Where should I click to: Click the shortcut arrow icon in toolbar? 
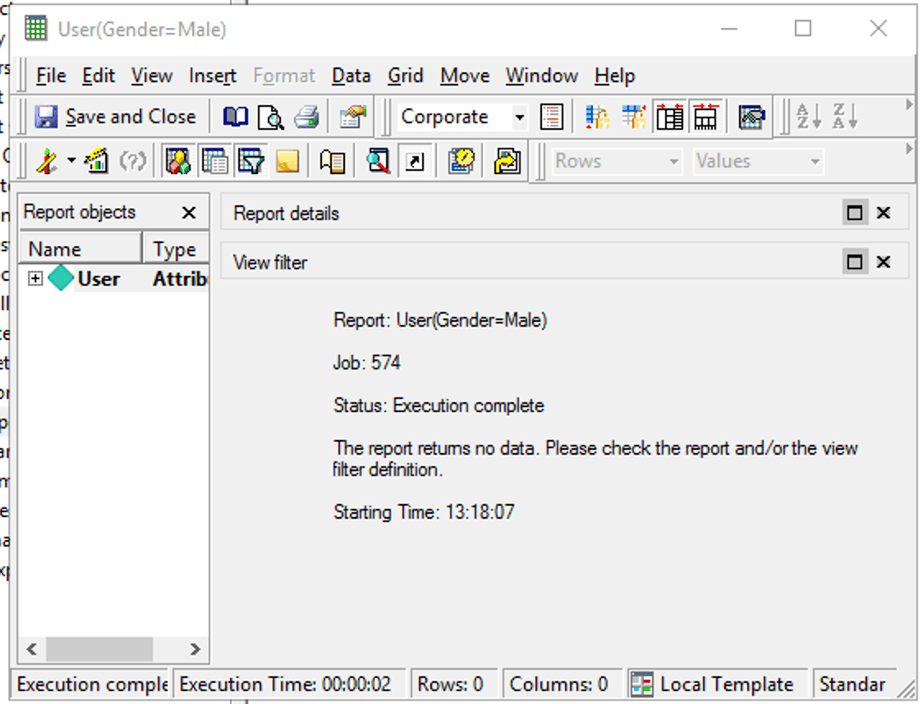[x=414, y=161]
